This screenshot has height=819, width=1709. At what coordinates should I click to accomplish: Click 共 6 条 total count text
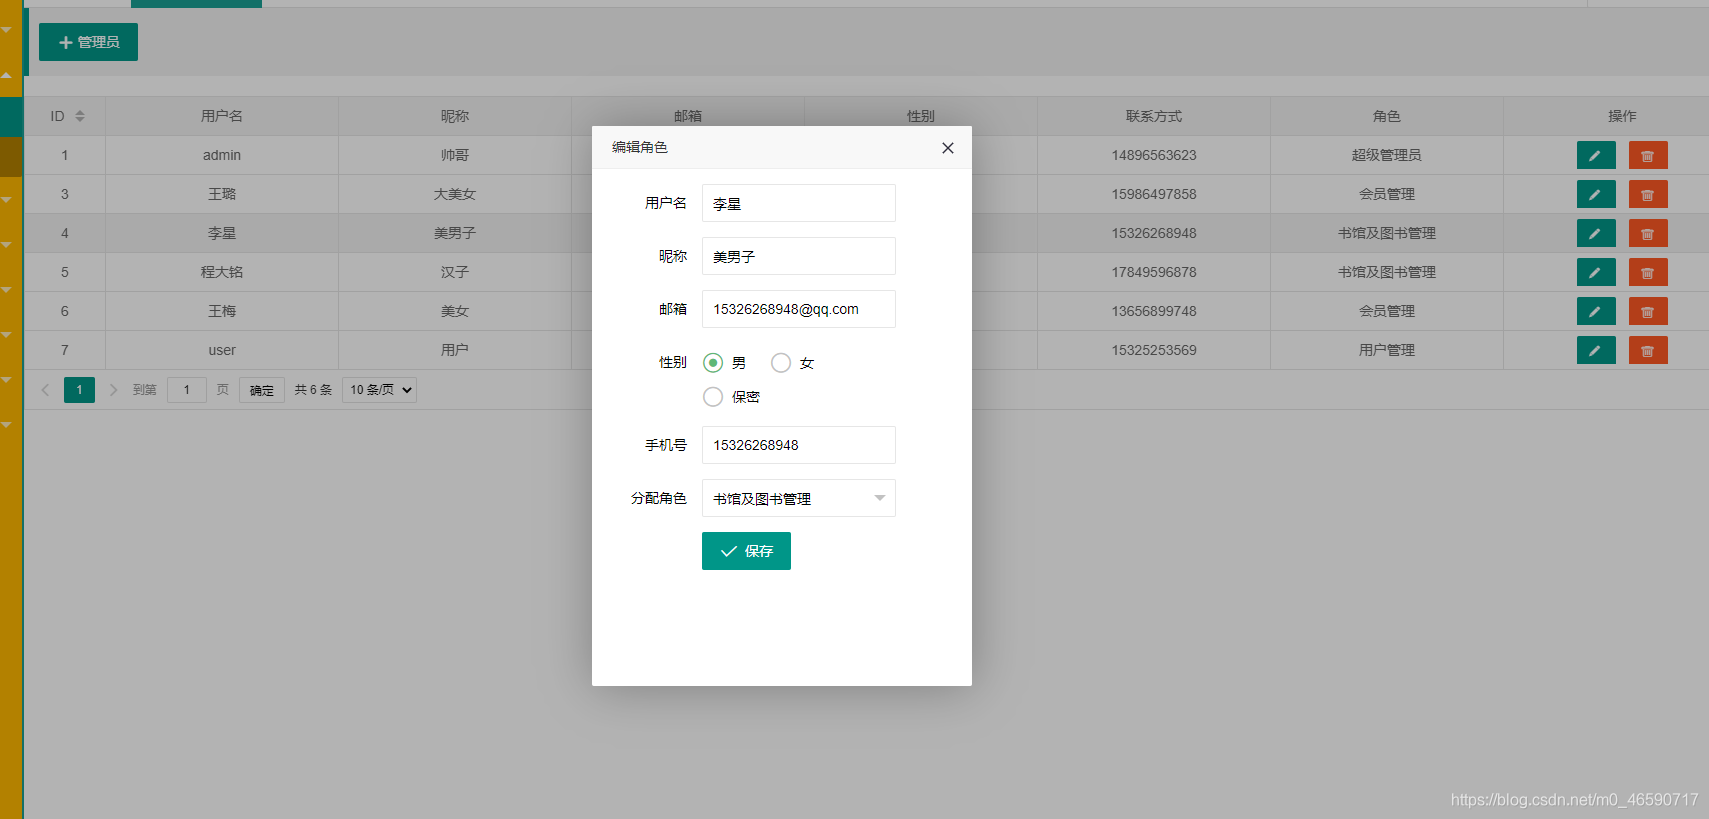pos(313,390)
